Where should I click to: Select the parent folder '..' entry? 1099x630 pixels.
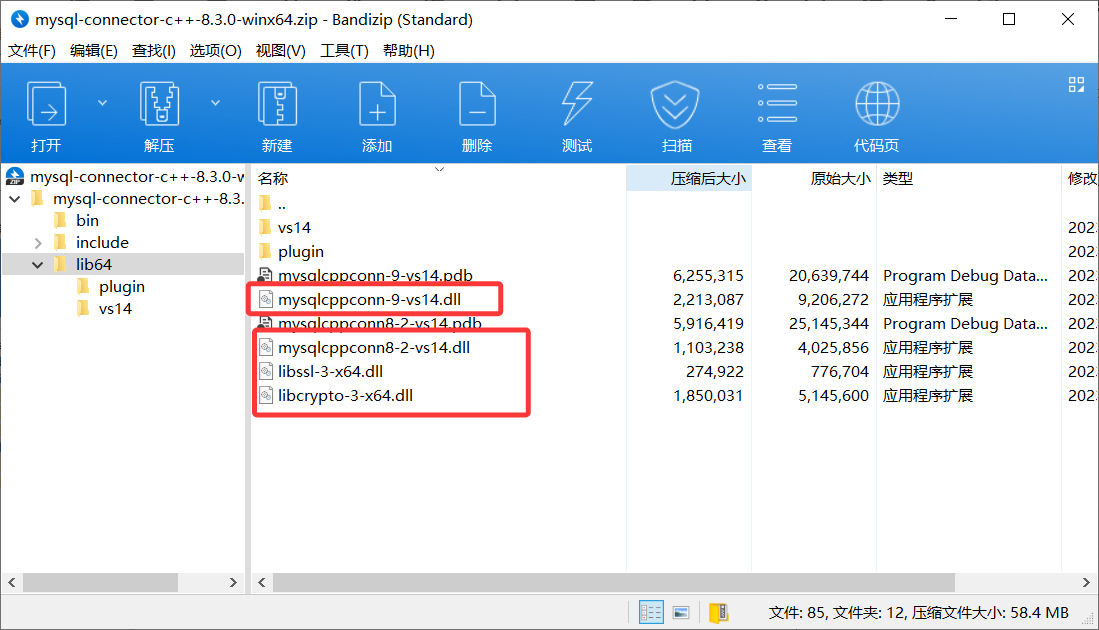(x=282, y=204)
